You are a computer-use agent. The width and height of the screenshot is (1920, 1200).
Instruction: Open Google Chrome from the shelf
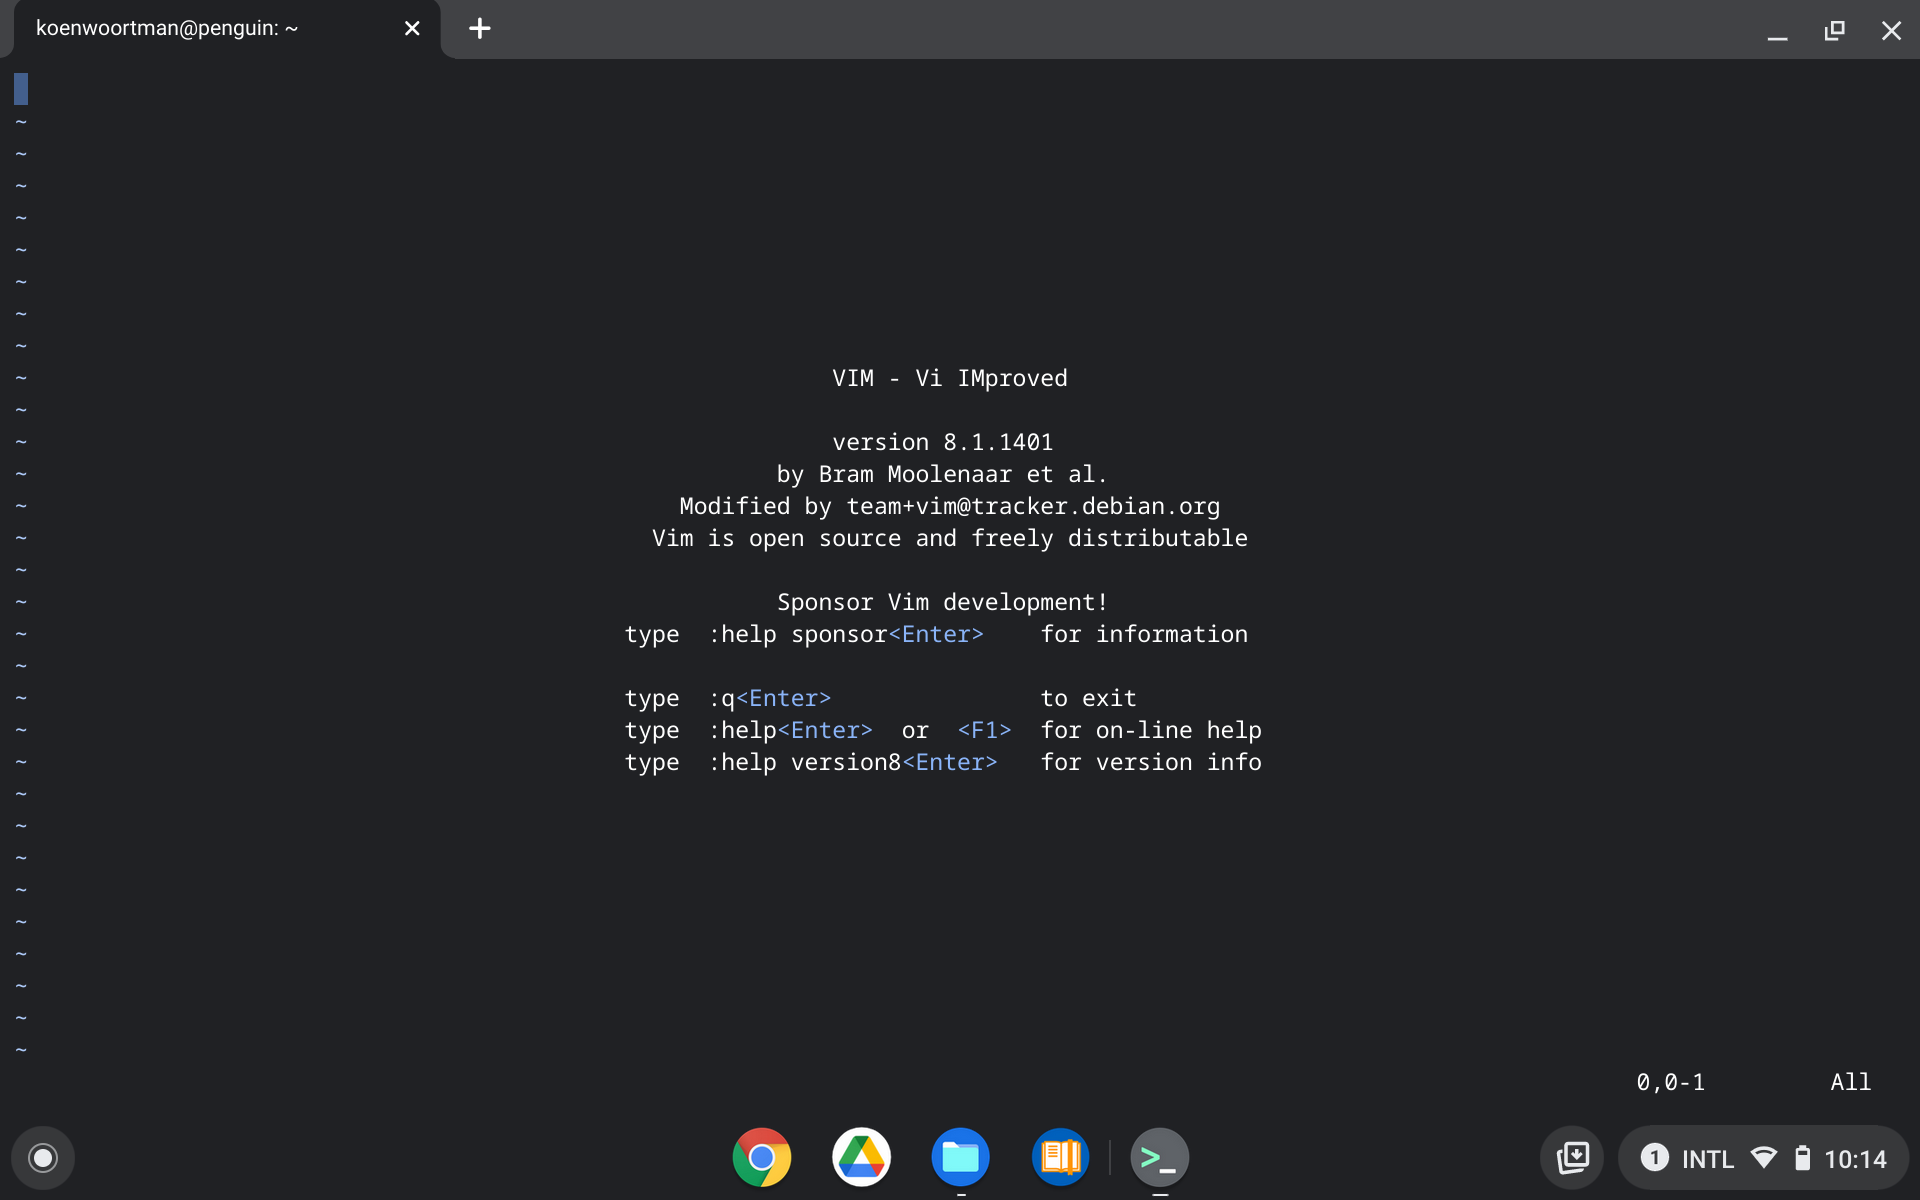761,1158
